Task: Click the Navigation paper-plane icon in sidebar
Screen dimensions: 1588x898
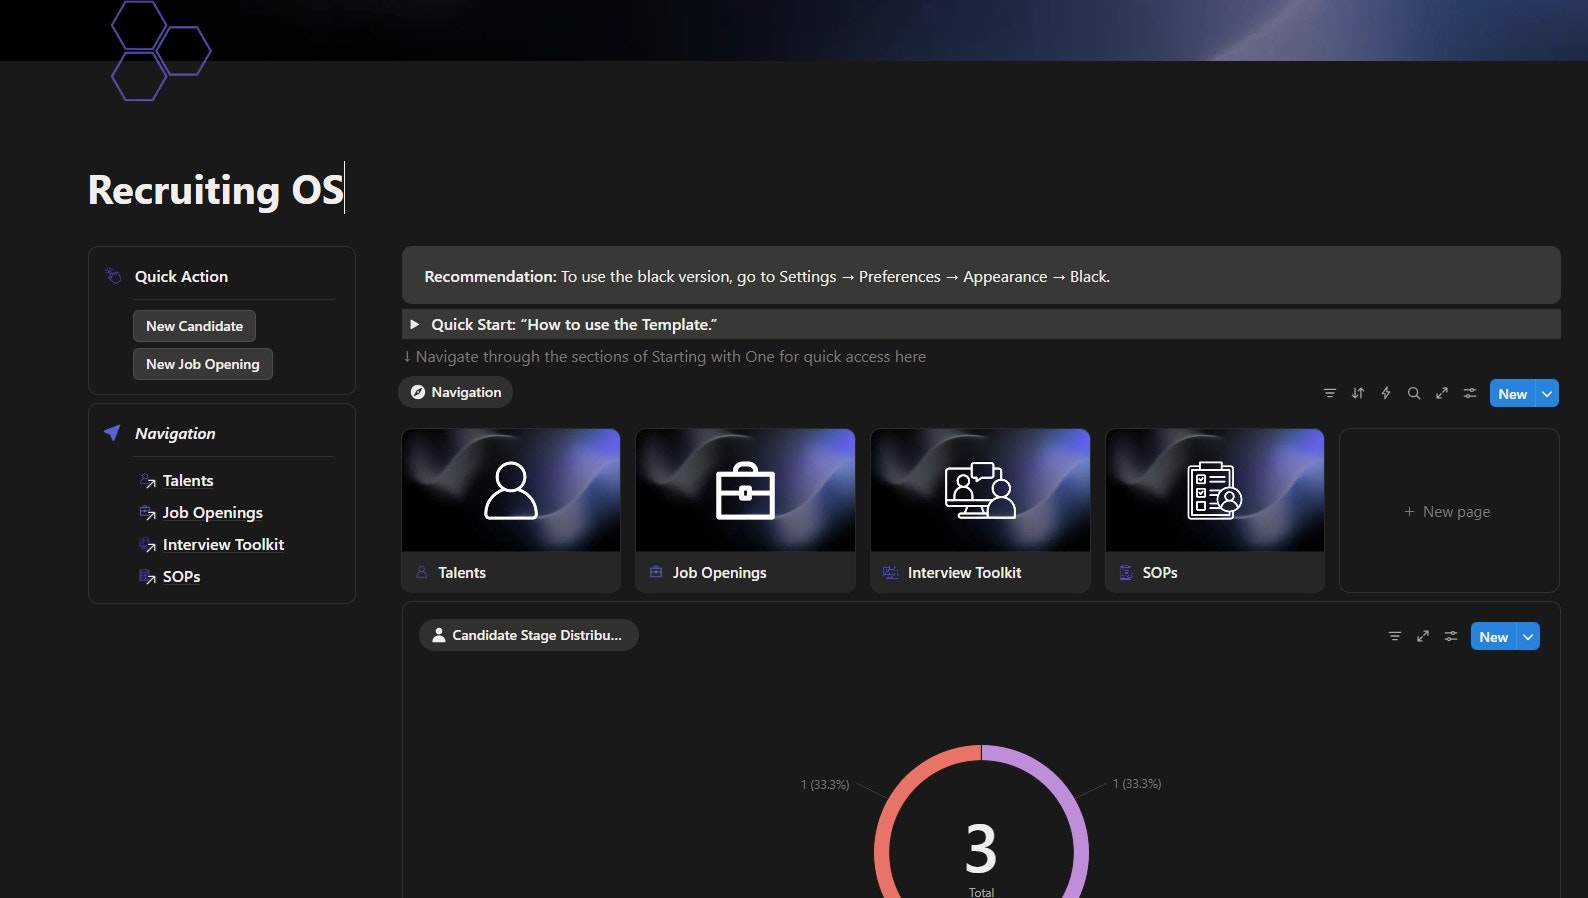Action: click(x=112, y=432)
